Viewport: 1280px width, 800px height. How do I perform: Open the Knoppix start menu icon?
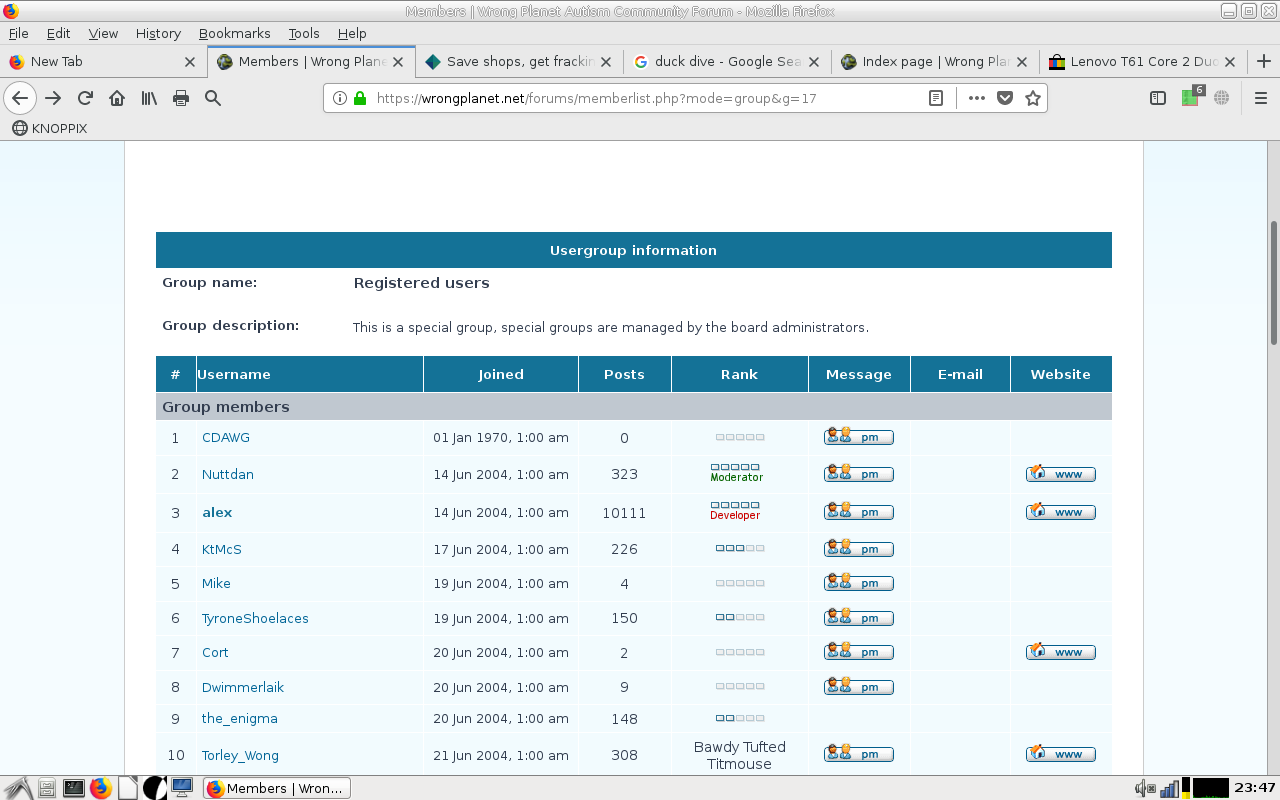click(16, 788)
